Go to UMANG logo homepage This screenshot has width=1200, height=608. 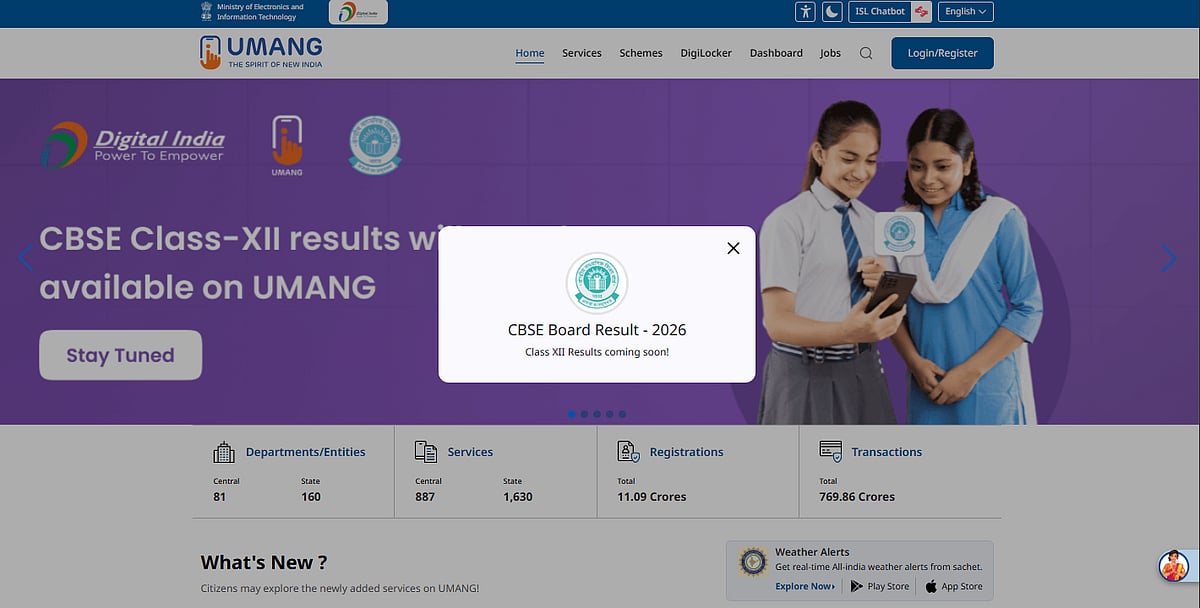[x=261, y=52]
